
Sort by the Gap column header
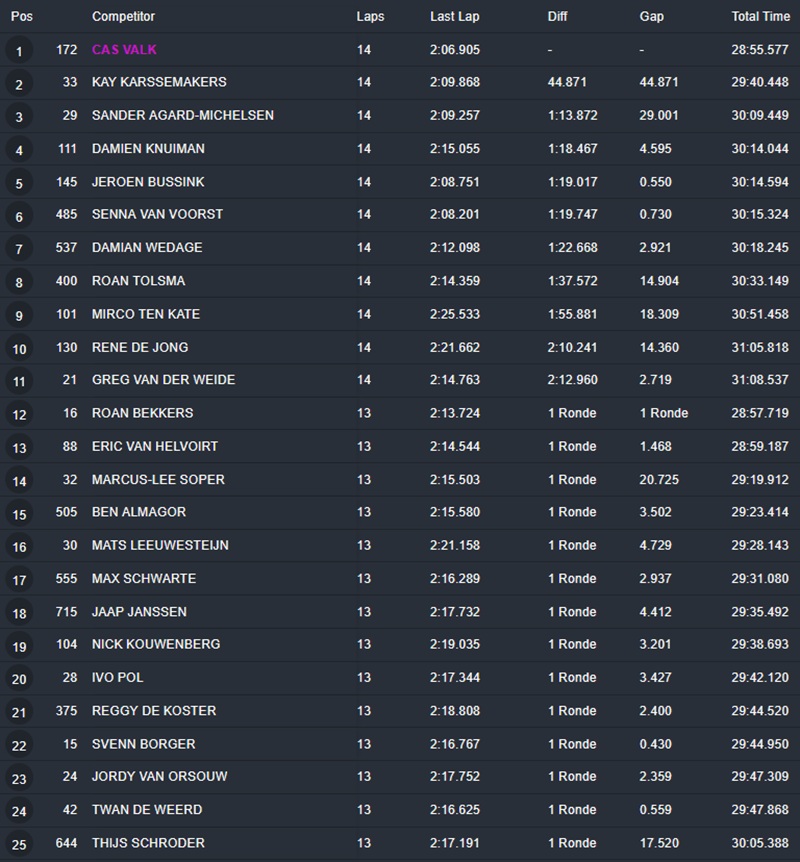pyautogui.click(x=651, y=17)
